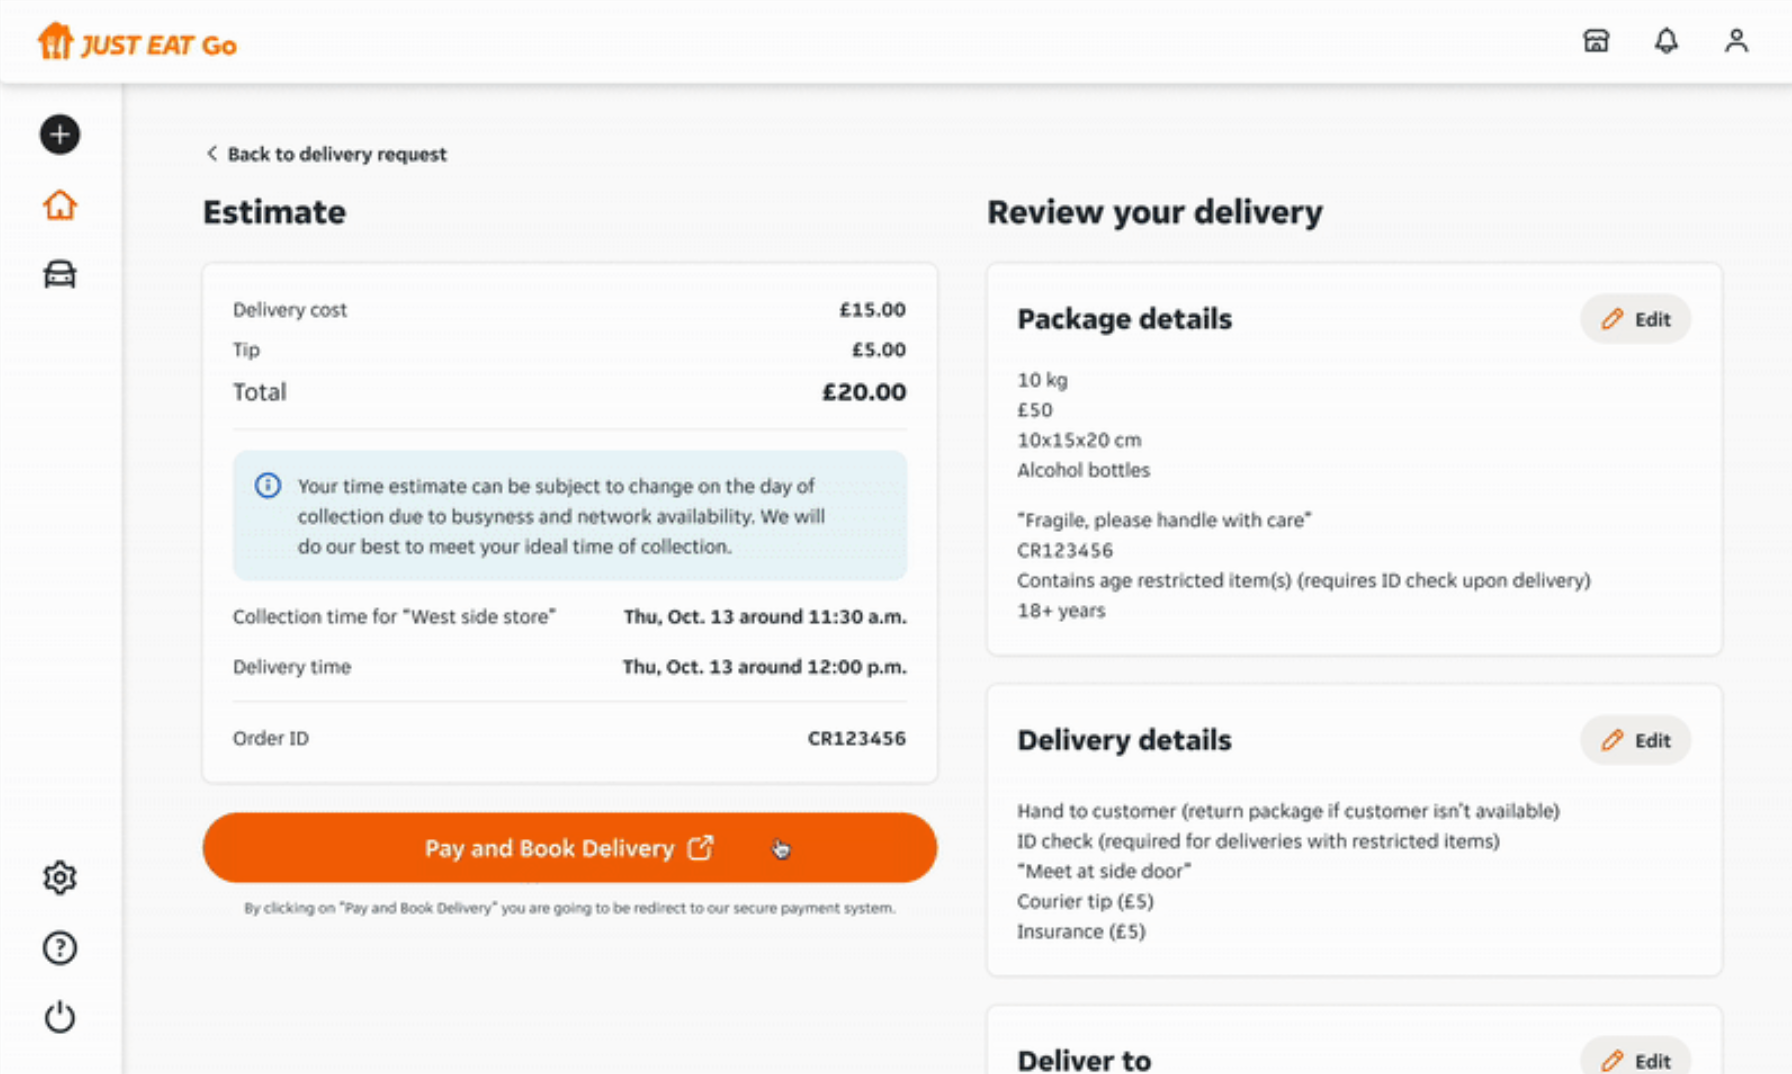Open the Help question mark icon

point(60,948)
